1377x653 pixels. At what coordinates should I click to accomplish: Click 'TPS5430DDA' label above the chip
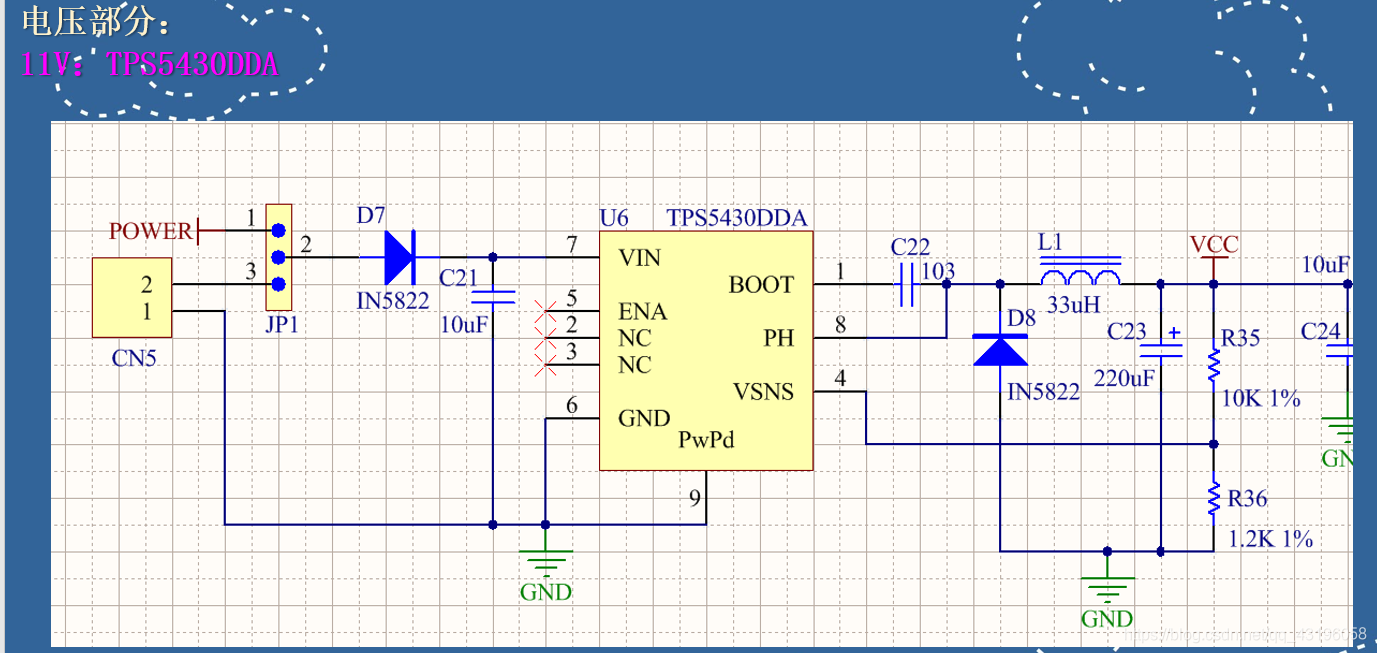tap(737, 218)
